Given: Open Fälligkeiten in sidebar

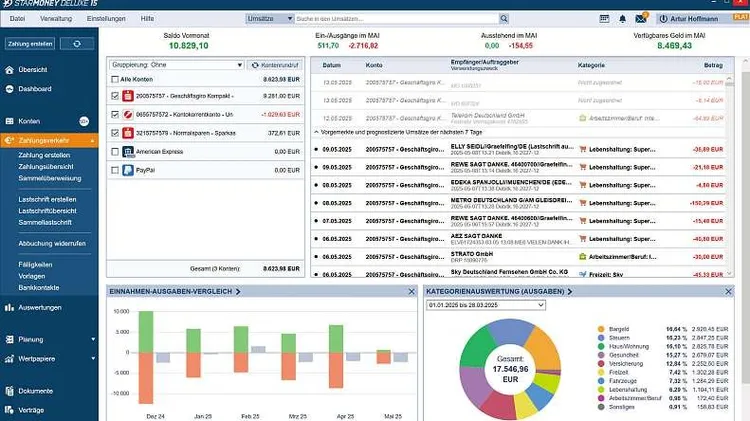Looking at the screenshot, I should [35, 265].
